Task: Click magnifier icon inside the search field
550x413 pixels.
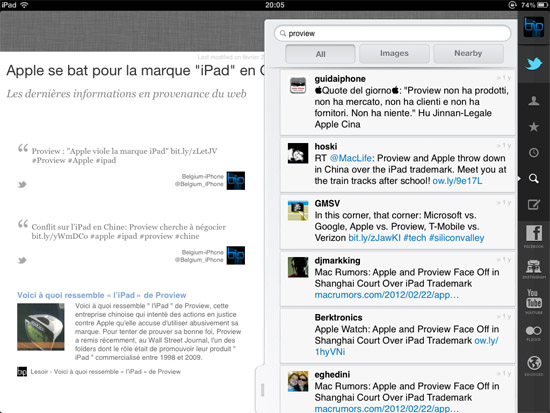Action: point(283,33)
